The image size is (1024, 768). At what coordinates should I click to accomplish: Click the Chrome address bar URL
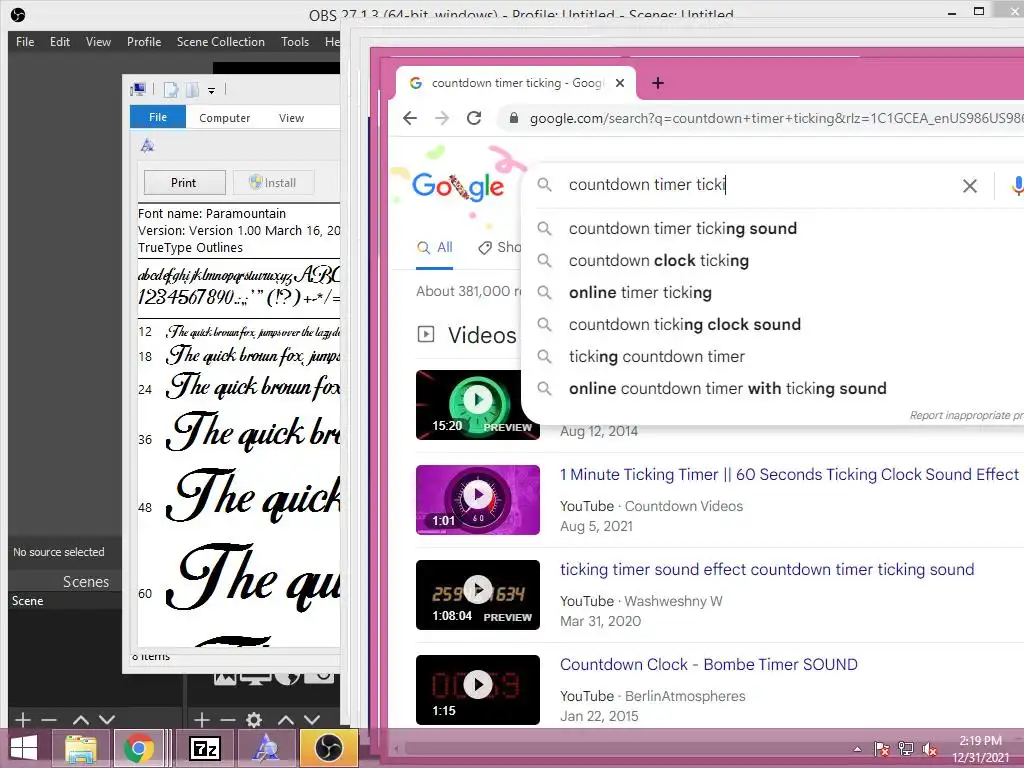776,118
